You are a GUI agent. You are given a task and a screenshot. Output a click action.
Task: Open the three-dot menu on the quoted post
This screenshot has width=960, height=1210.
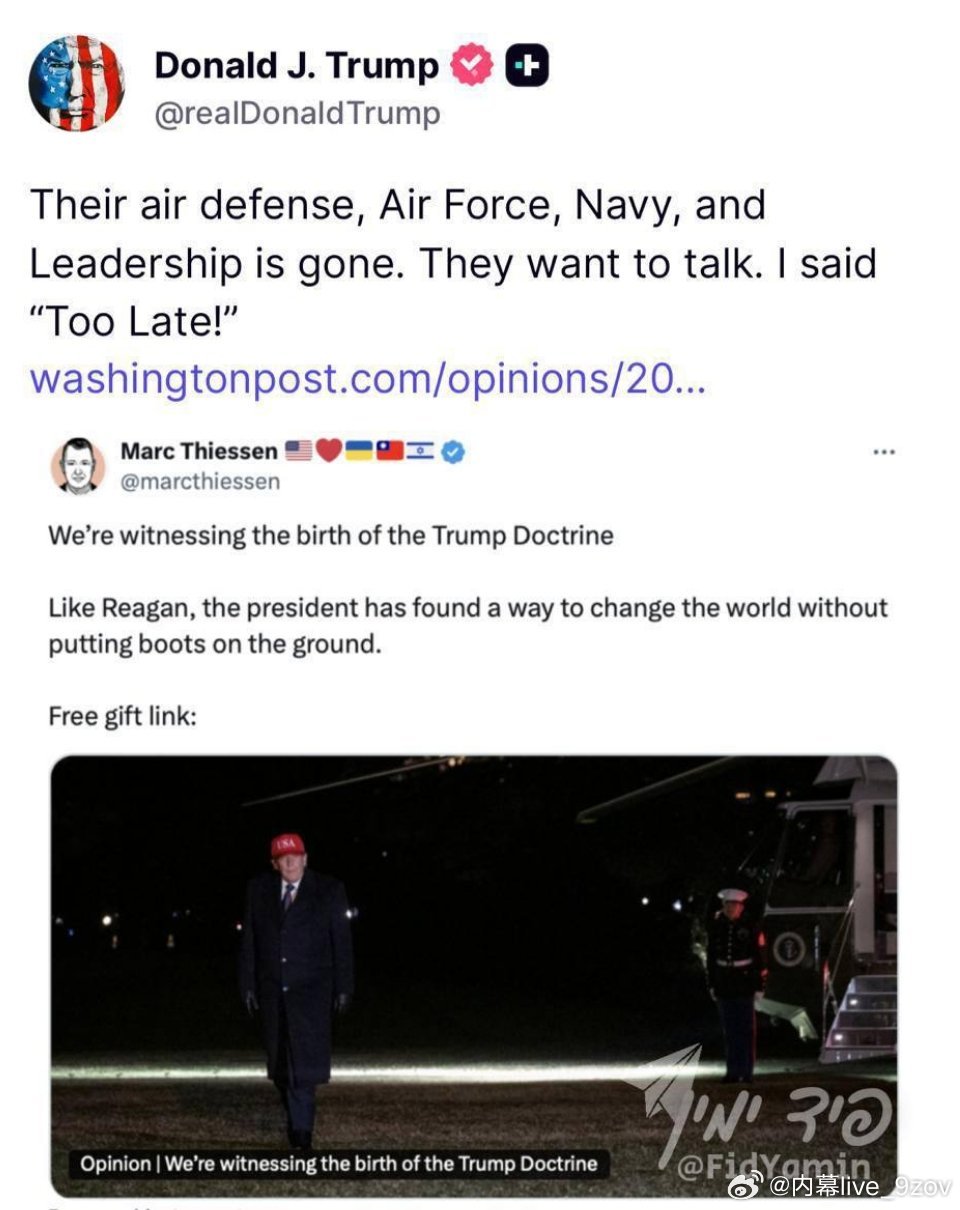tap(884, 452)
